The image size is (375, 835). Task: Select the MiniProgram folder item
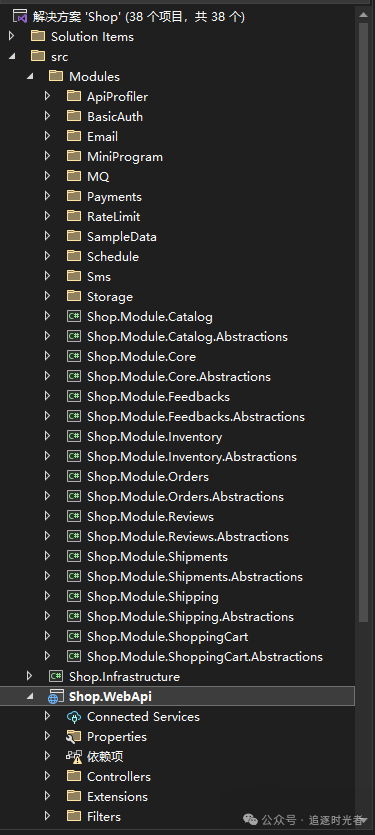click(x=125, y=157)
